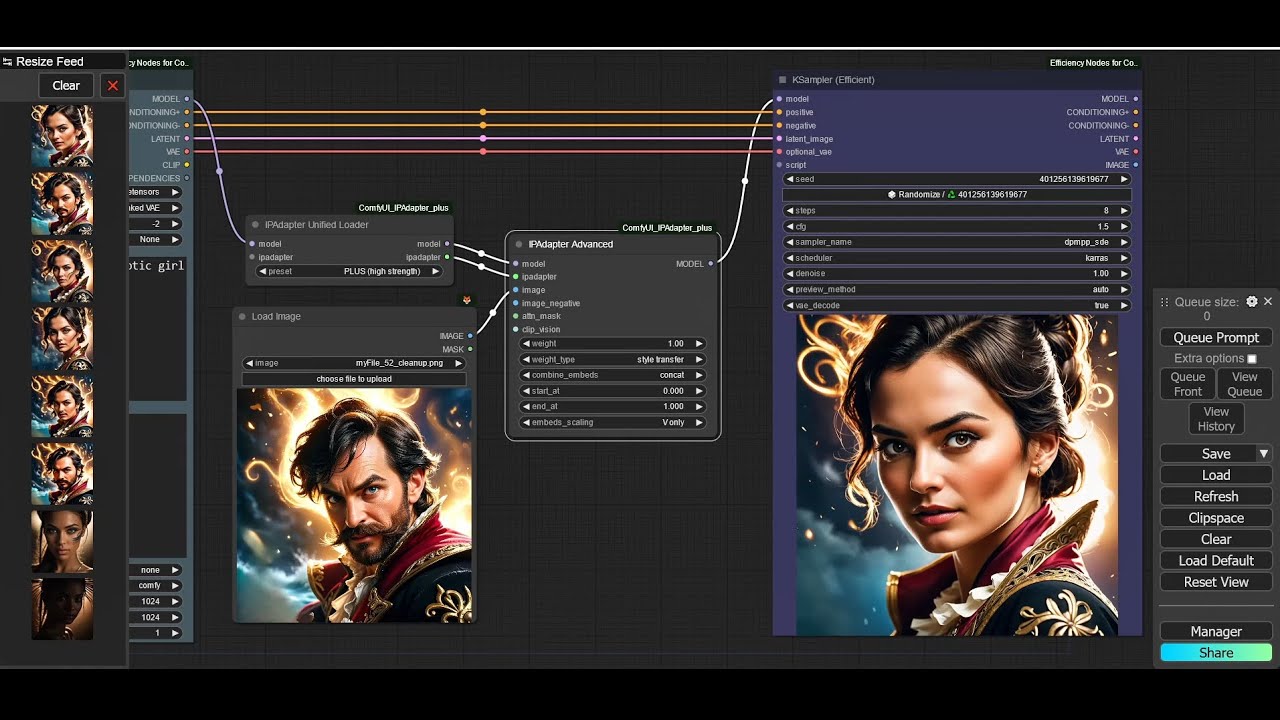
Task: Click Queue Prompt button
Action: coord(1216,338)
